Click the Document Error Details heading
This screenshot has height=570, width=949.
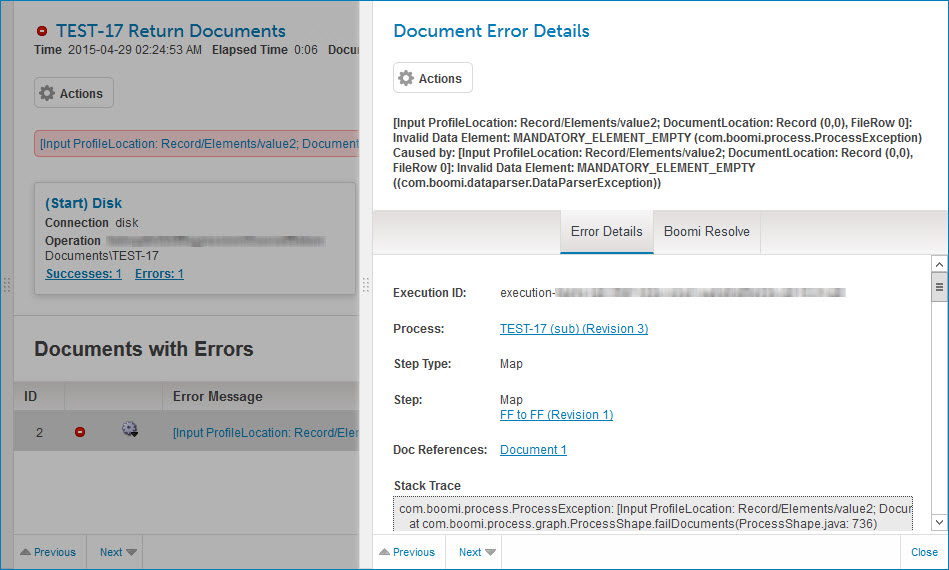click(491, 31)
